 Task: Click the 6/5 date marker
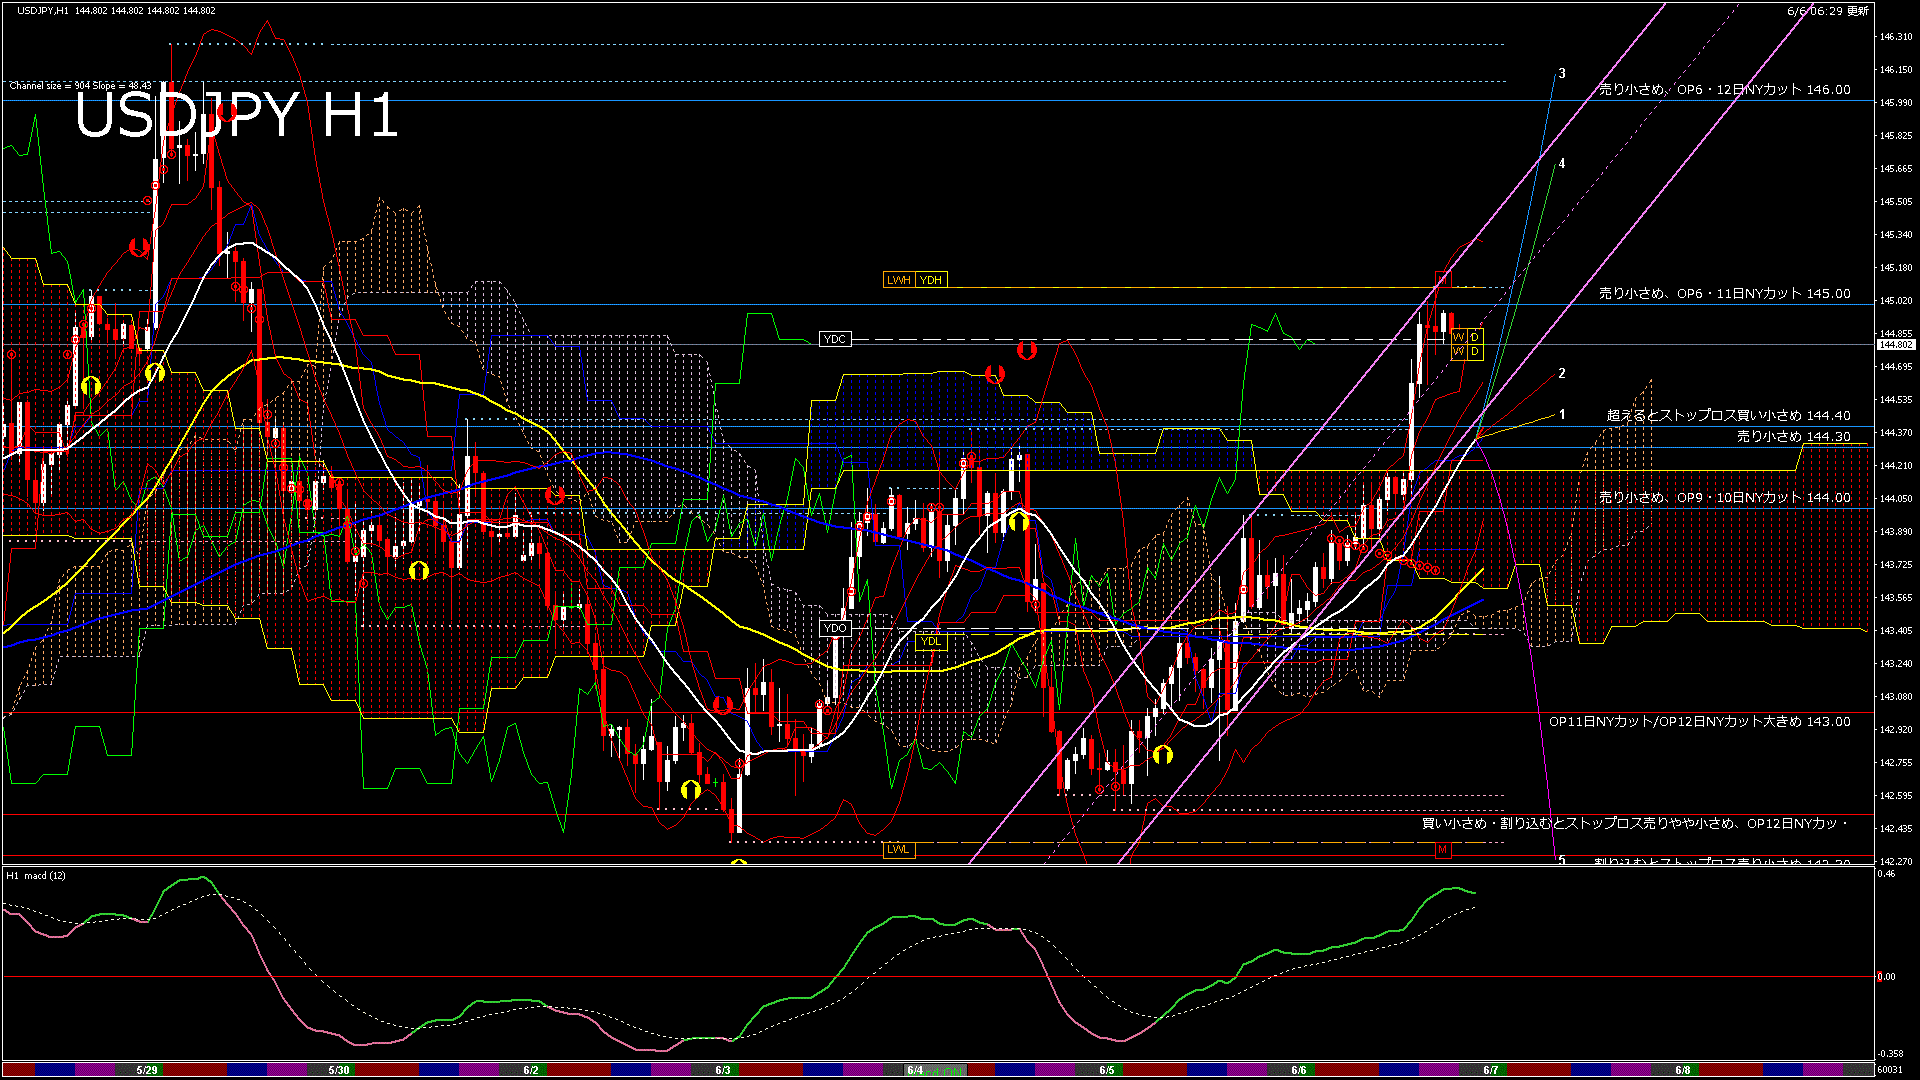(x=1107, y=1070)
